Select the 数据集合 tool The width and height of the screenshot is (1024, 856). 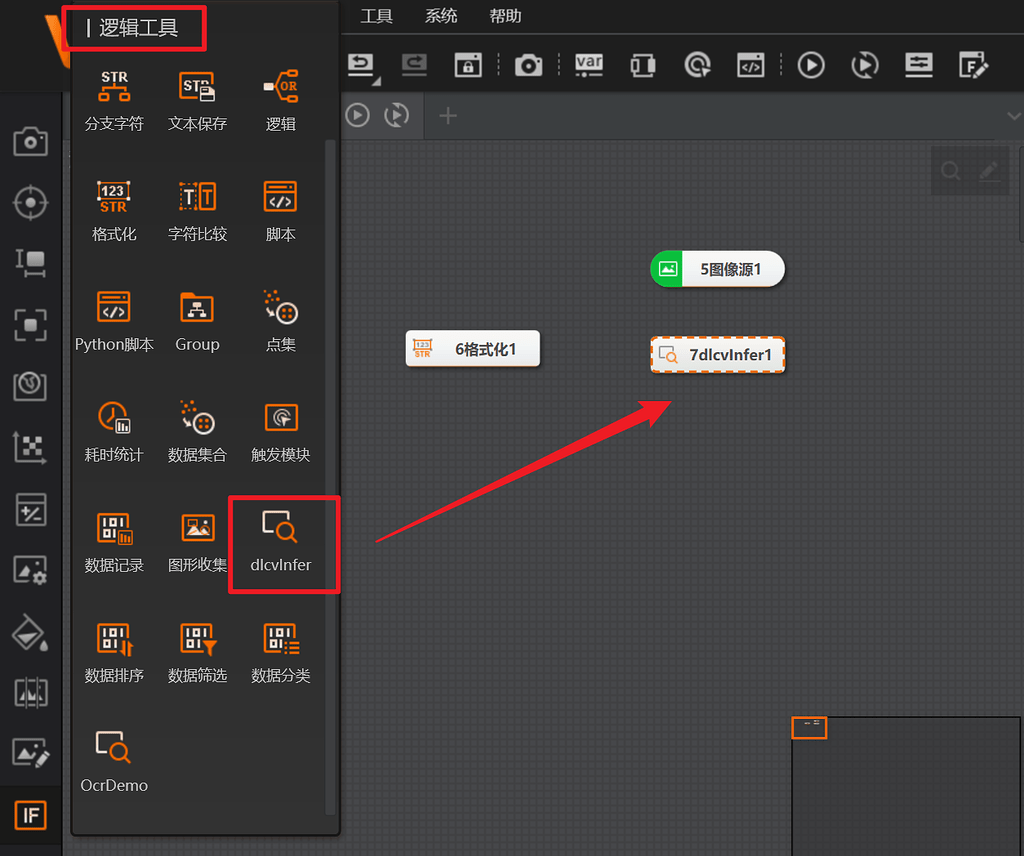tap(197, 431)
